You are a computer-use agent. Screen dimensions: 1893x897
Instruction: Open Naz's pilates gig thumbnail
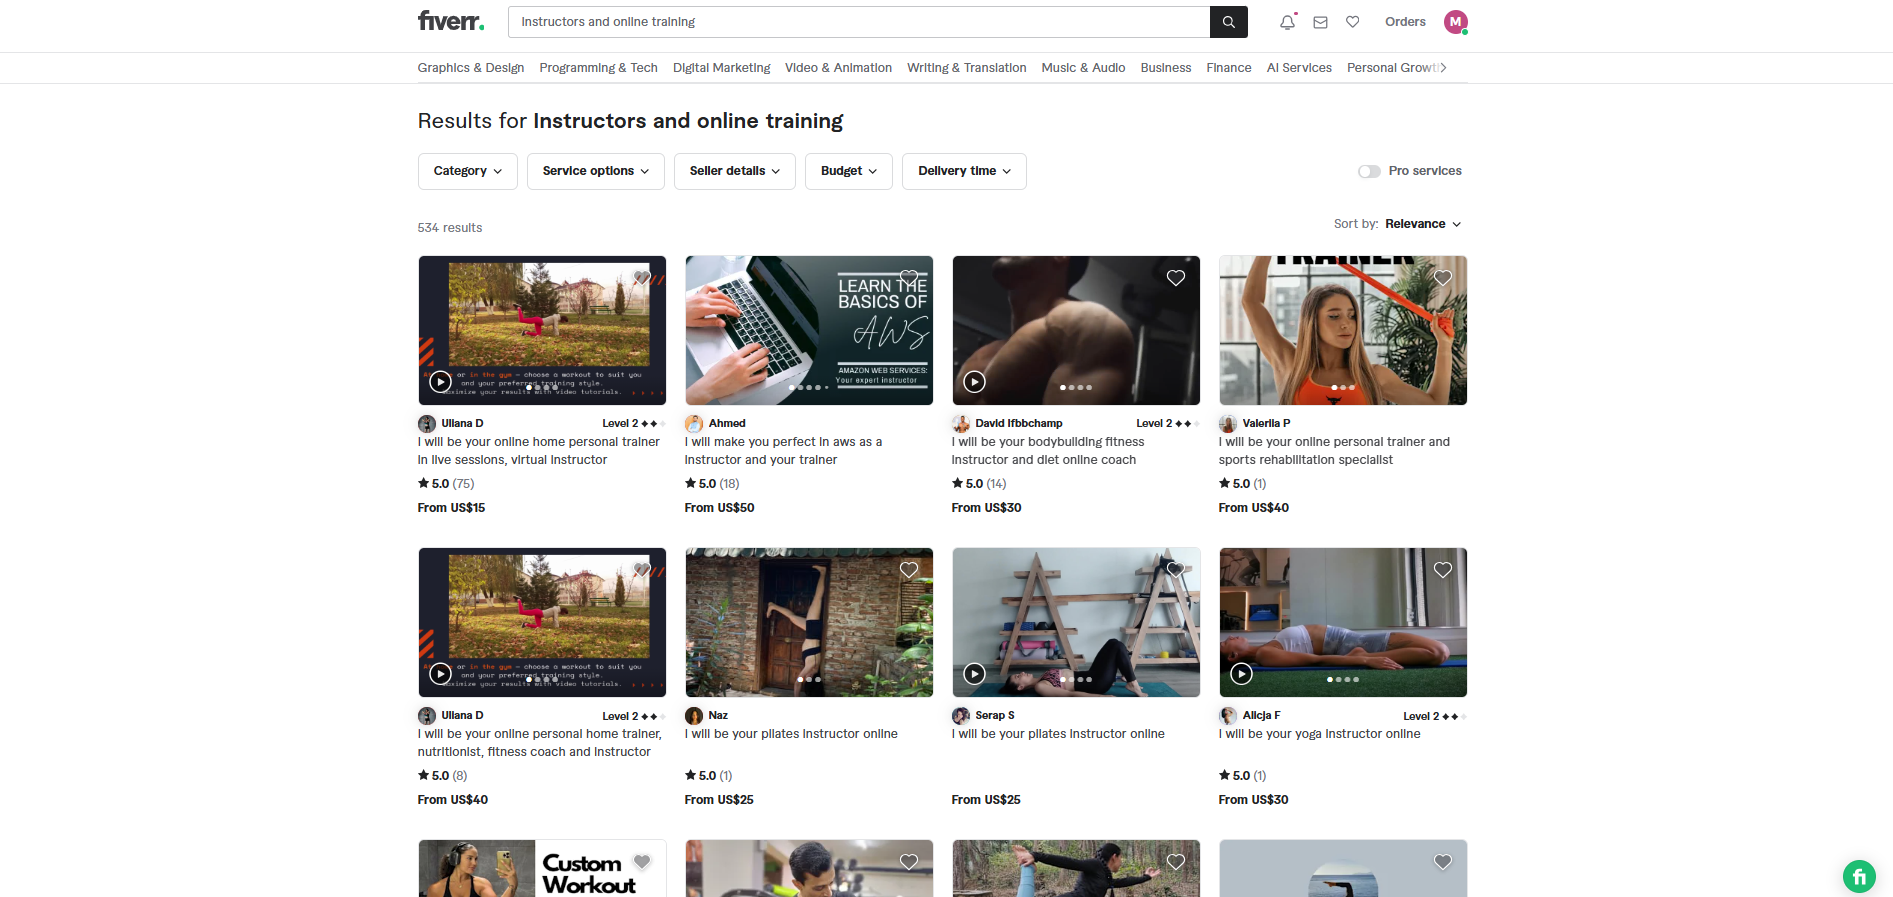click(x=809, y=622)
